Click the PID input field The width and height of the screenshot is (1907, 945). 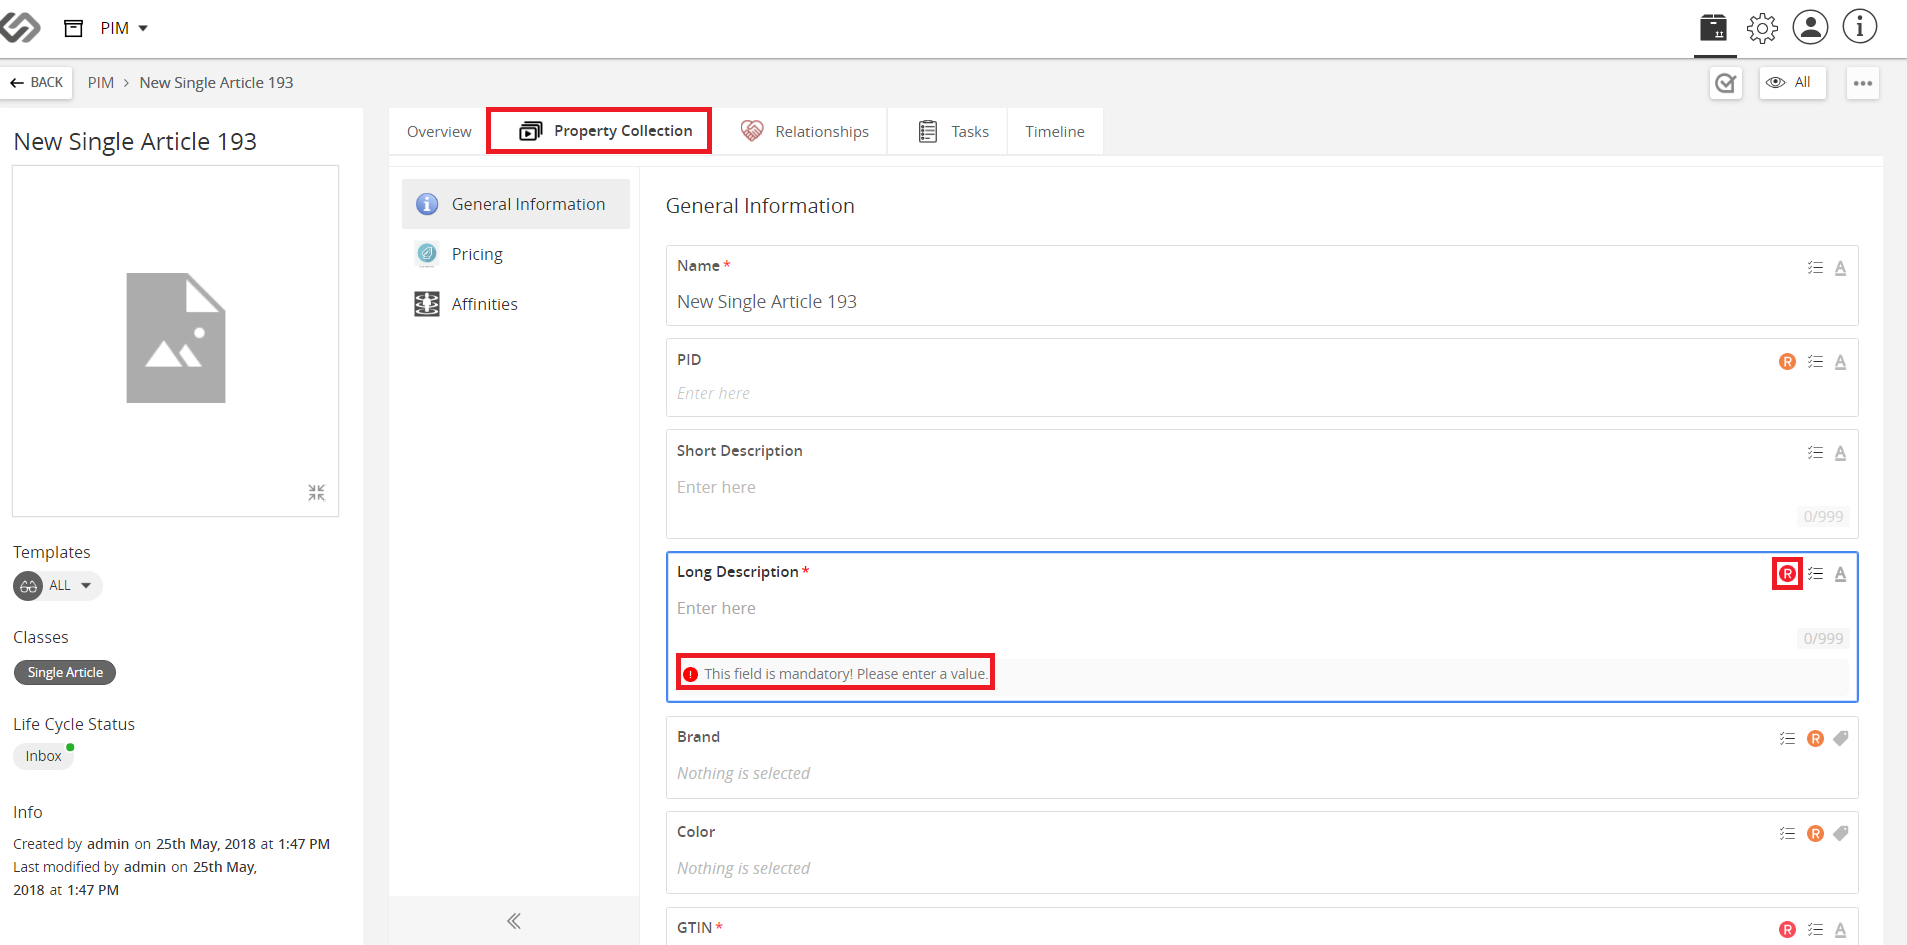click(x=1262, y=394)
